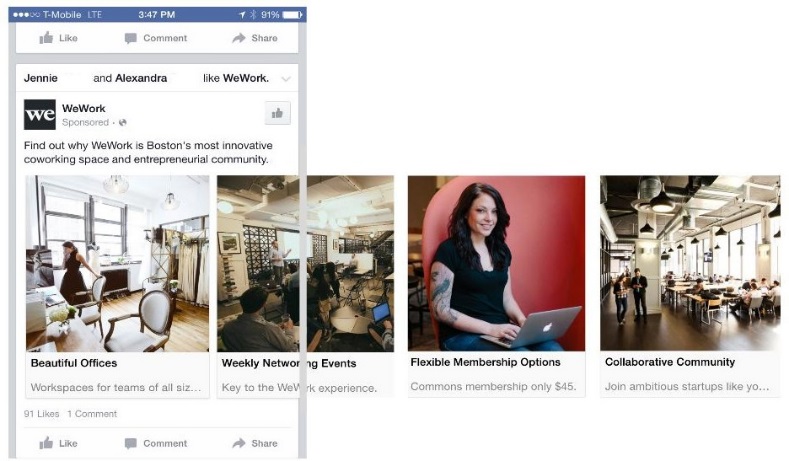
Task: Open the Beautiful Offices carousel image
Action: click(x=117, y=263)
